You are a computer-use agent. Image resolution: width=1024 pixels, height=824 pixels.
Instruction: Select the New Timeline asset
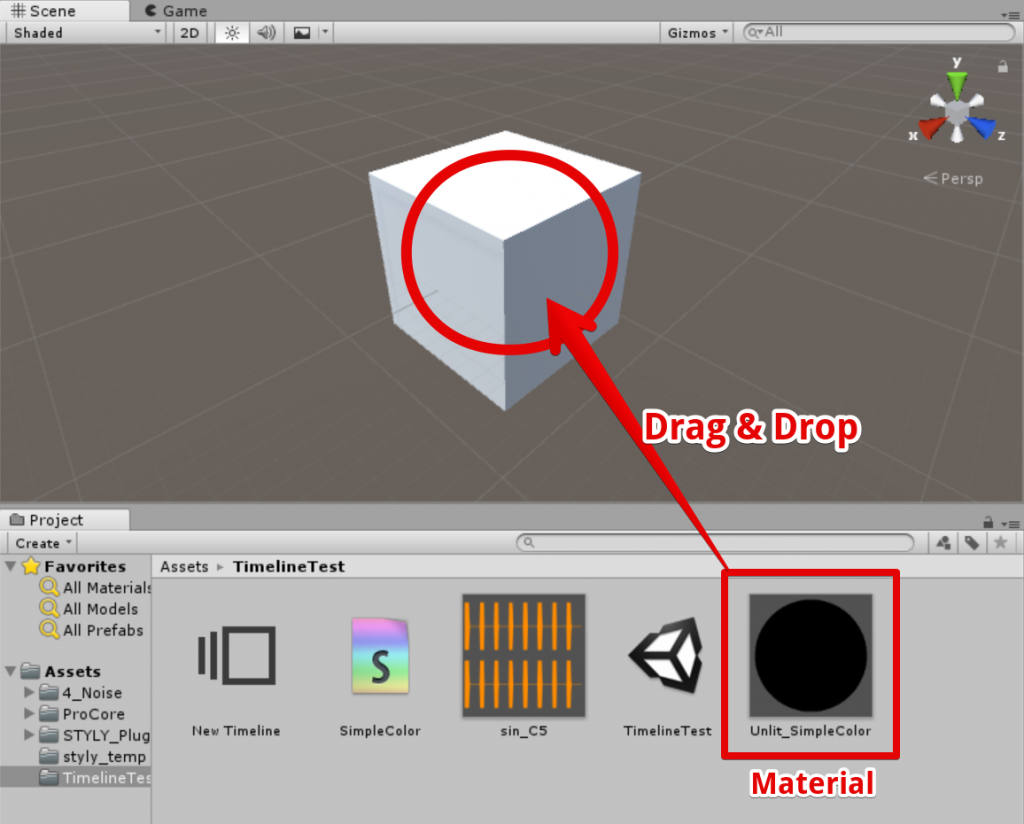tap(236, 668)
